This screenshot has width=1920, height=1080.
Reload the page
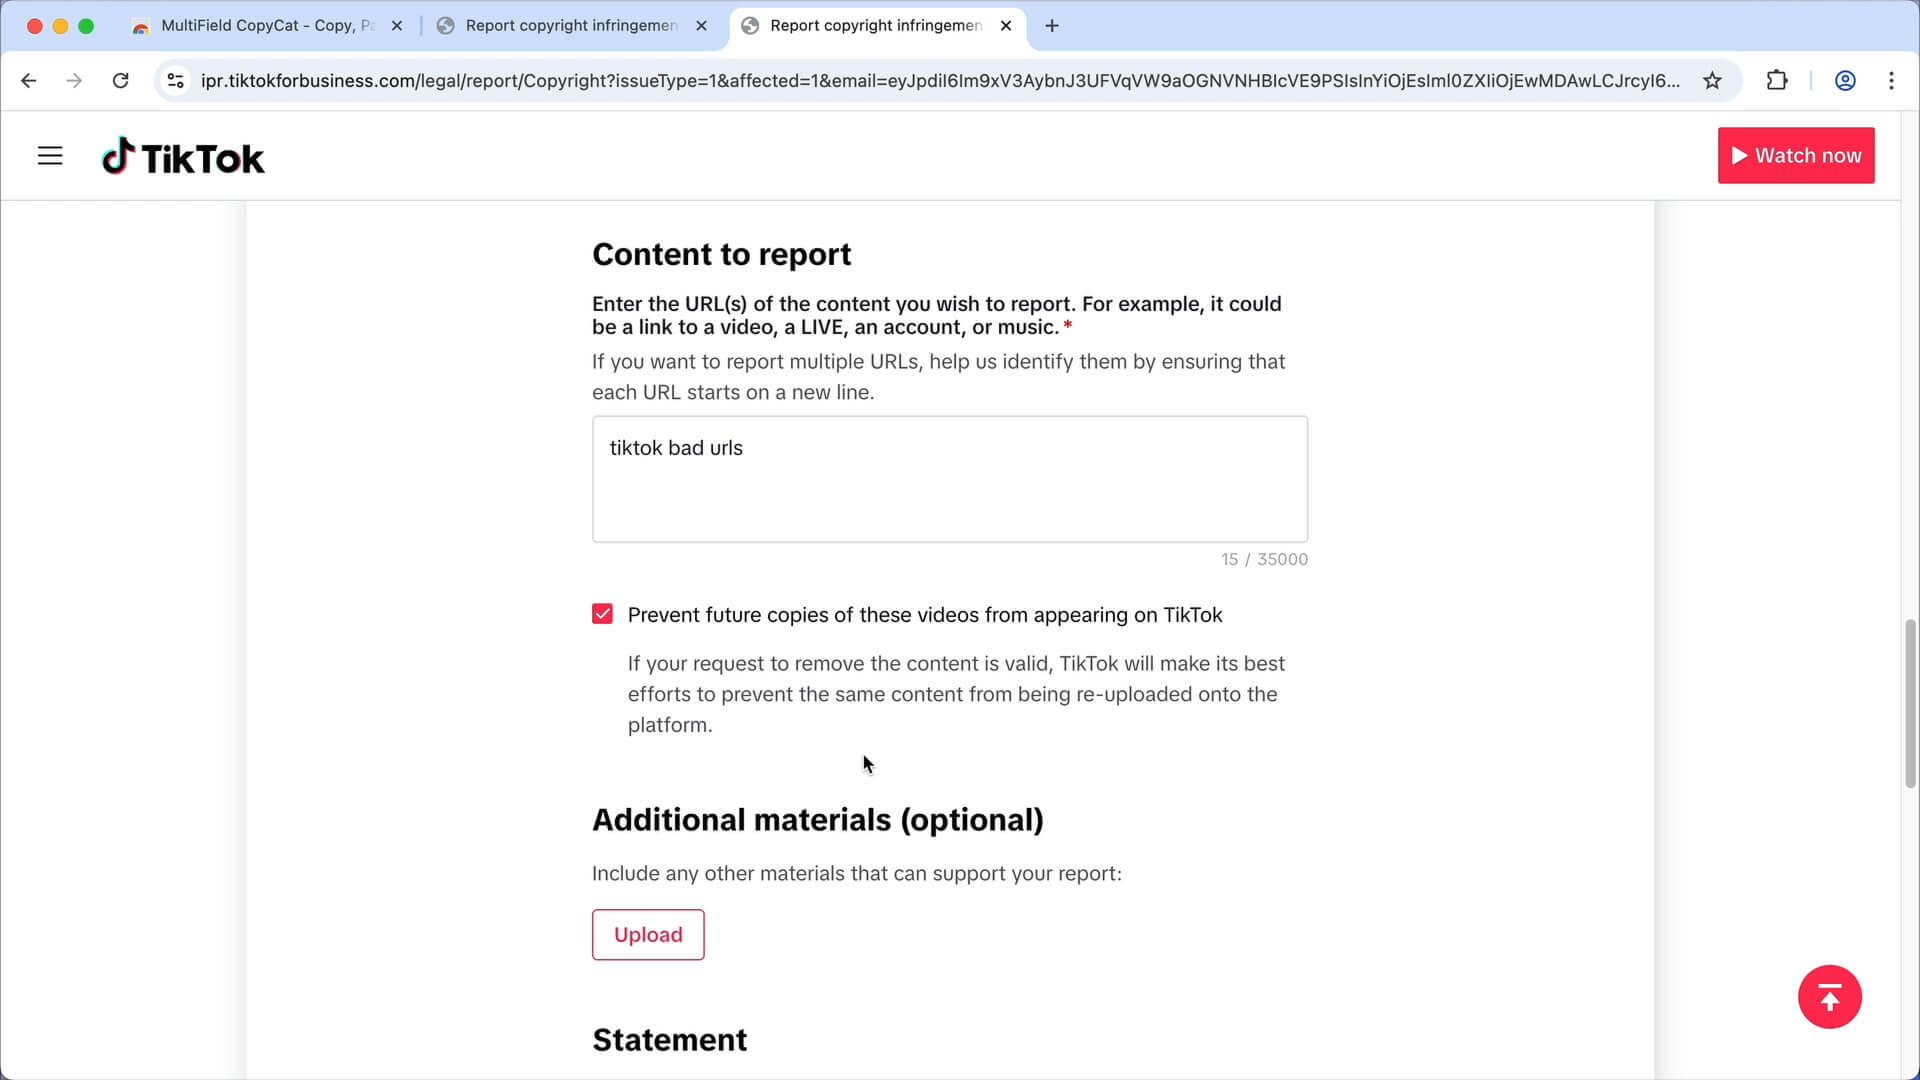coord(120,81)
